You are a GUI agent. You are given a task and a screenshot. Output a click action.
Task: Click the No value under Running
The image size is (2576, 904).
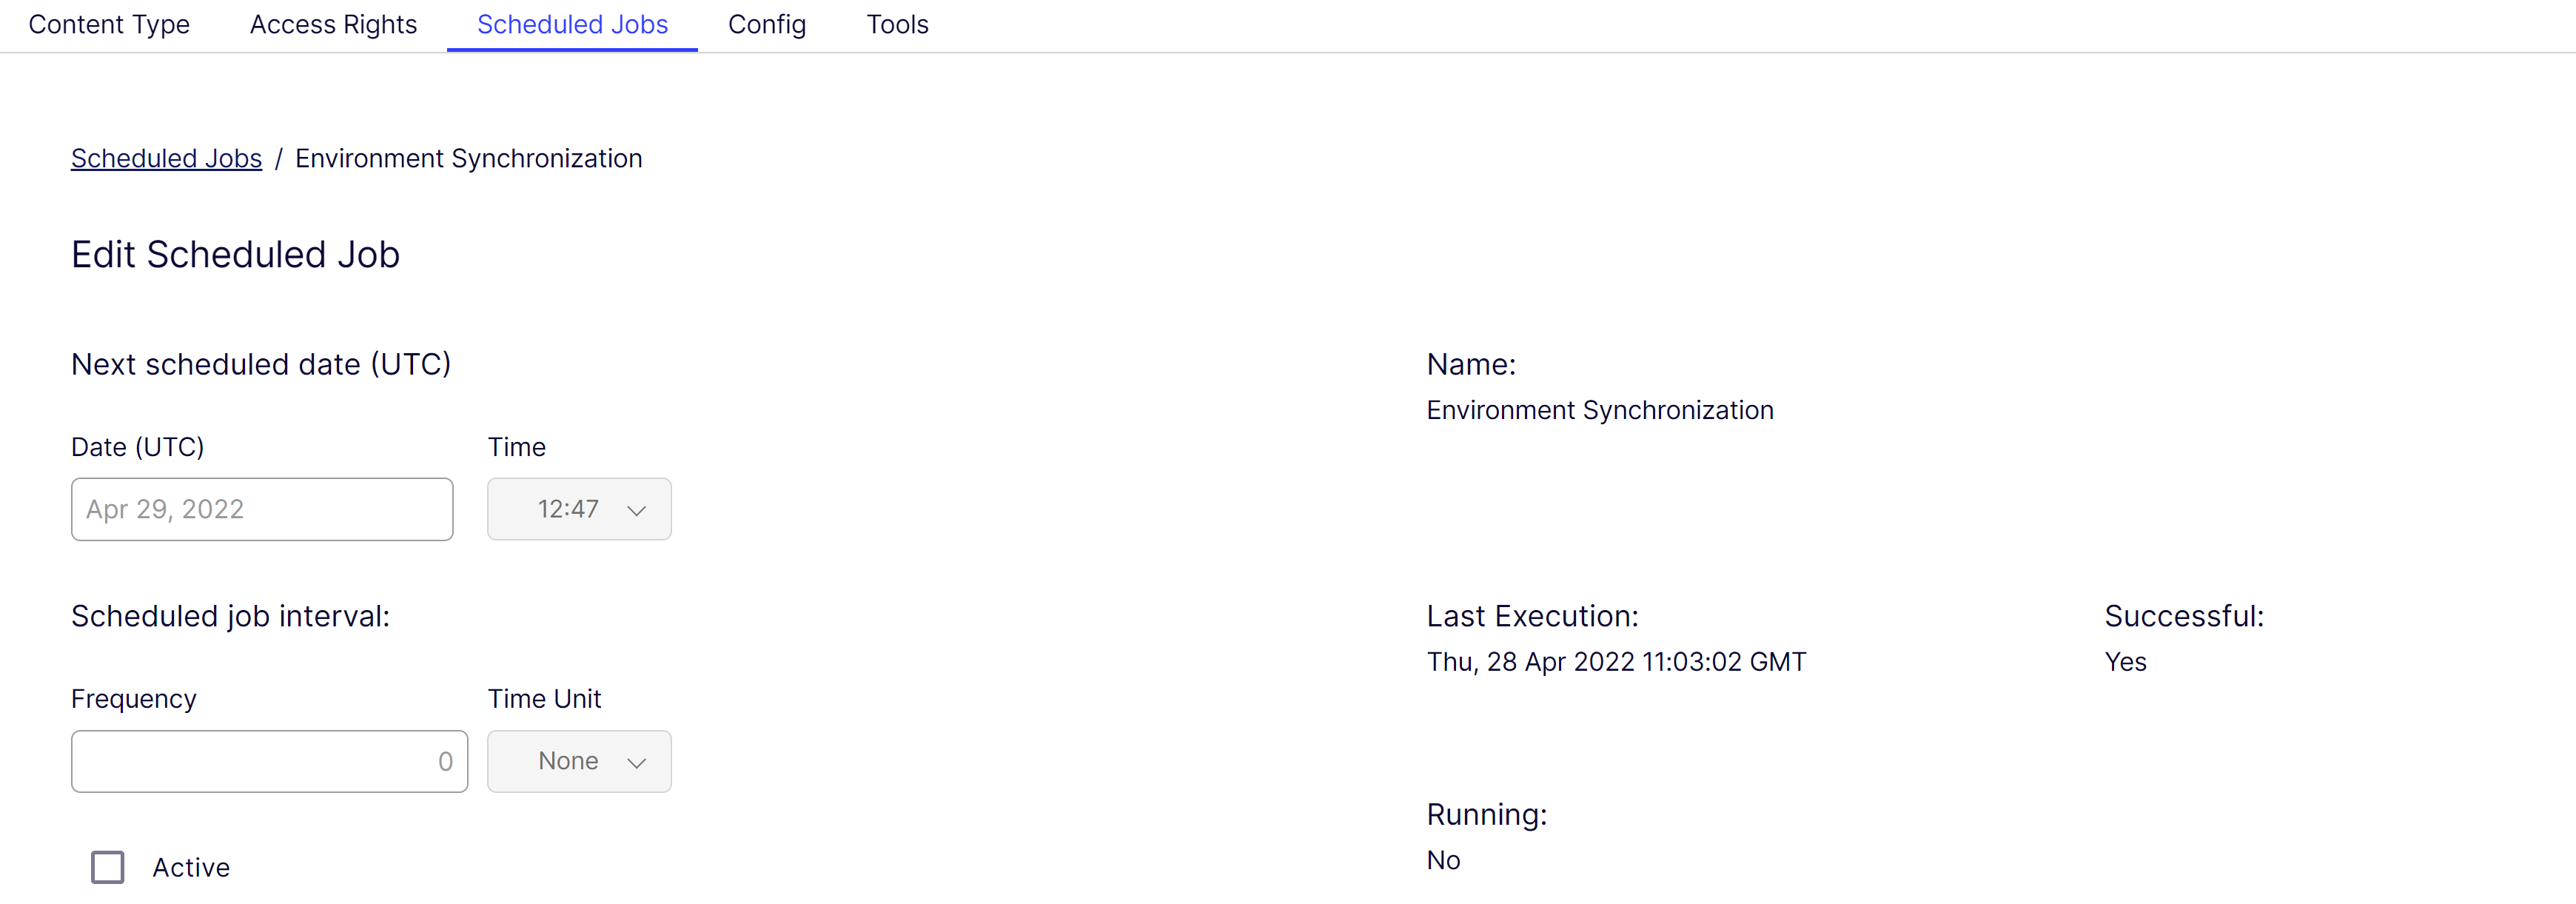tap(1443, 860)
